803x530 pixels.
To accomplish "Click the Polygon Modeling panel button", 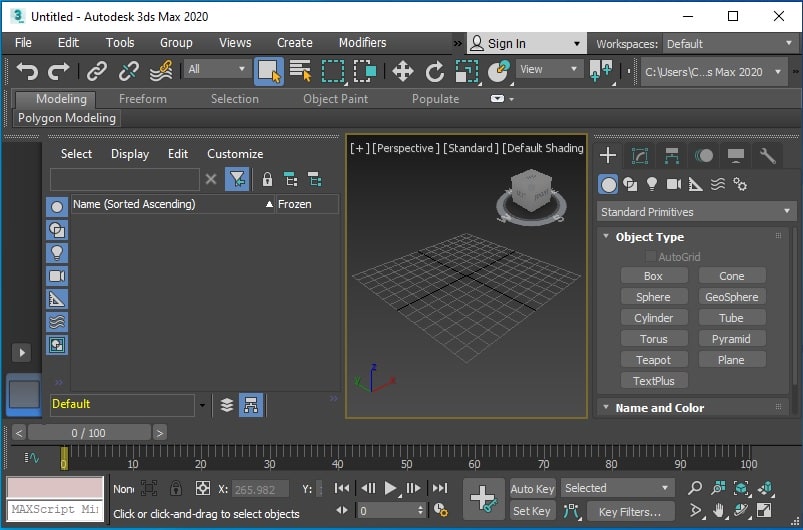I will [67, 118].
